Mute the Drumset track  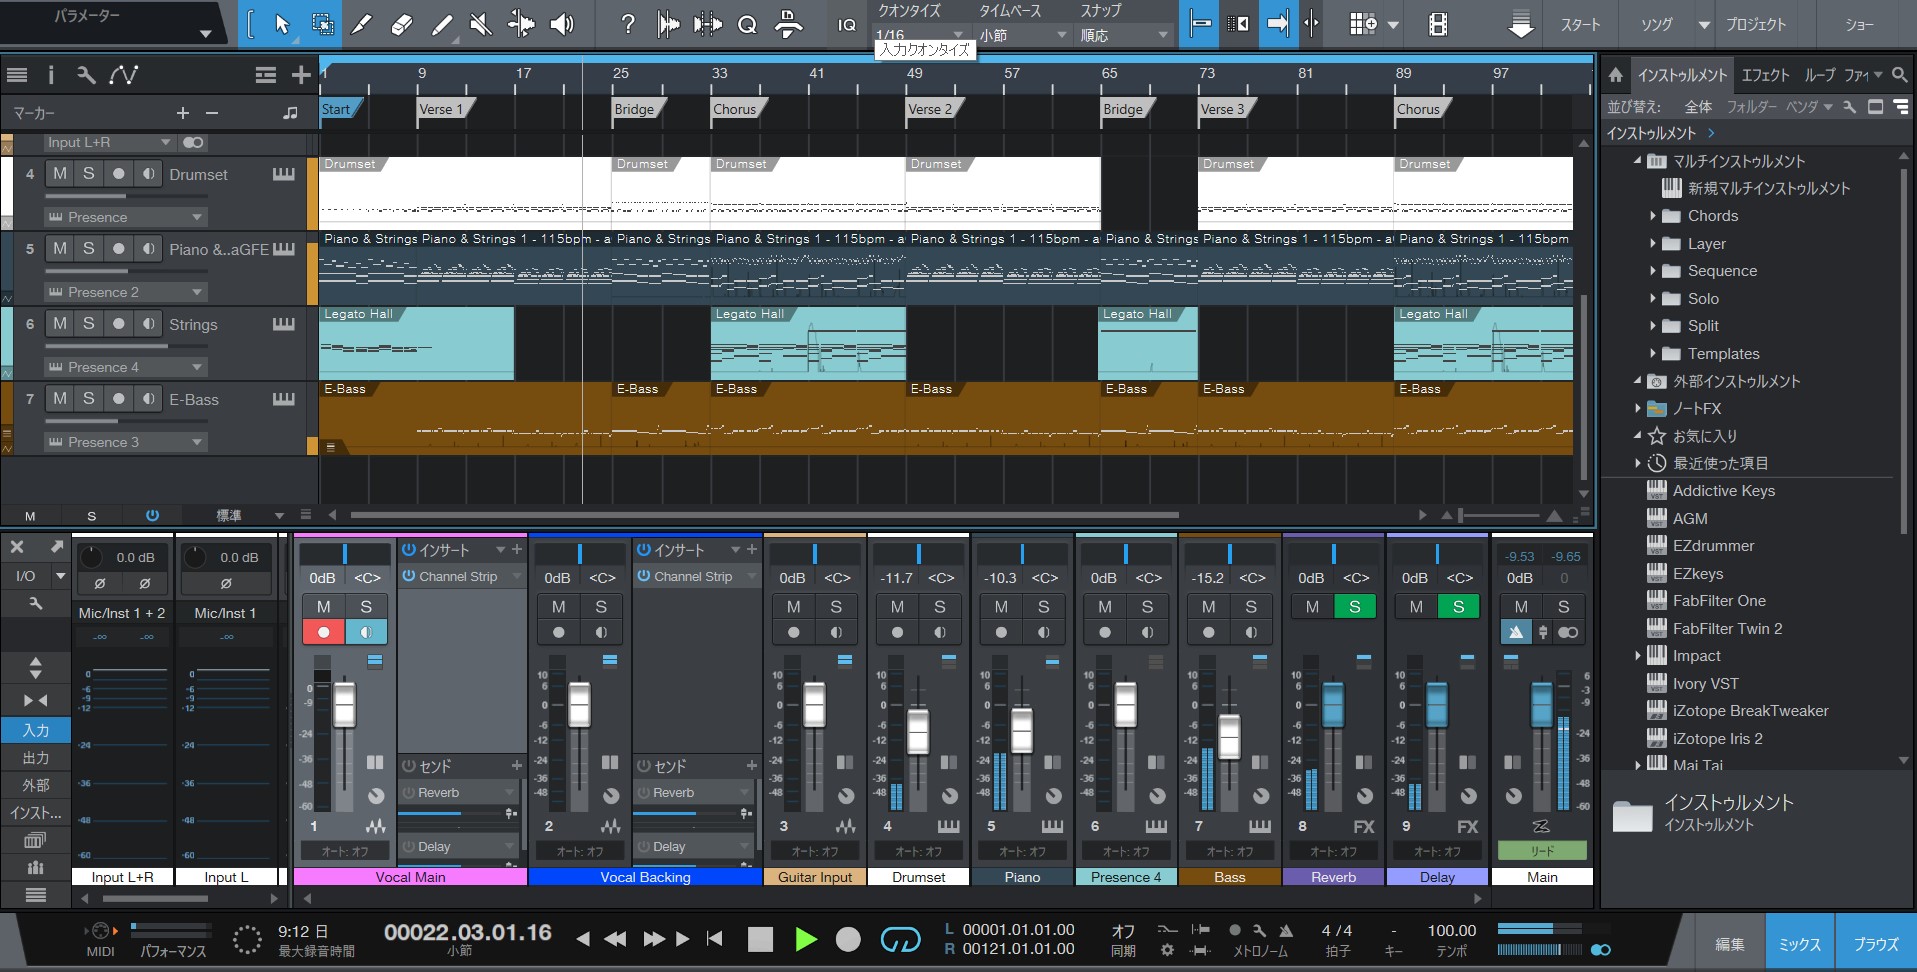pyautogui.click(x=60, y=174)
